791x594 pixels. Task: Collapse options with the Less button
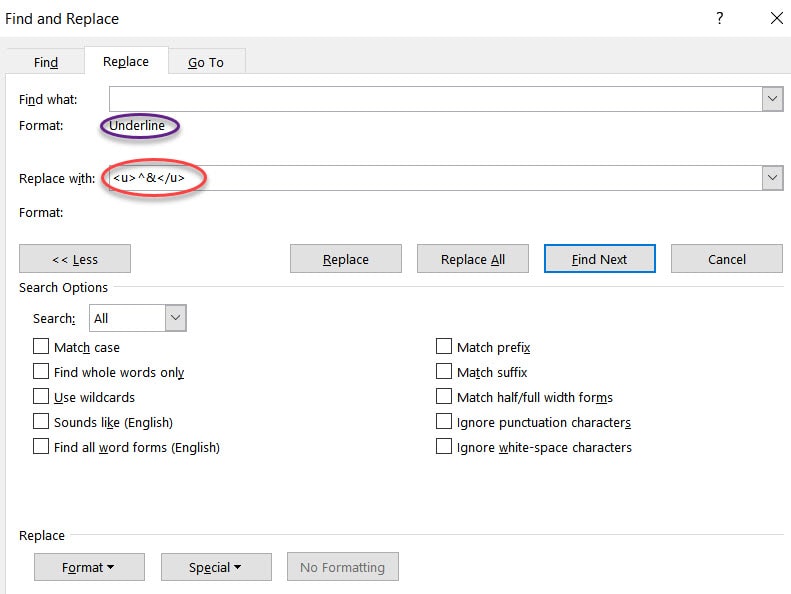coord(75,259)
